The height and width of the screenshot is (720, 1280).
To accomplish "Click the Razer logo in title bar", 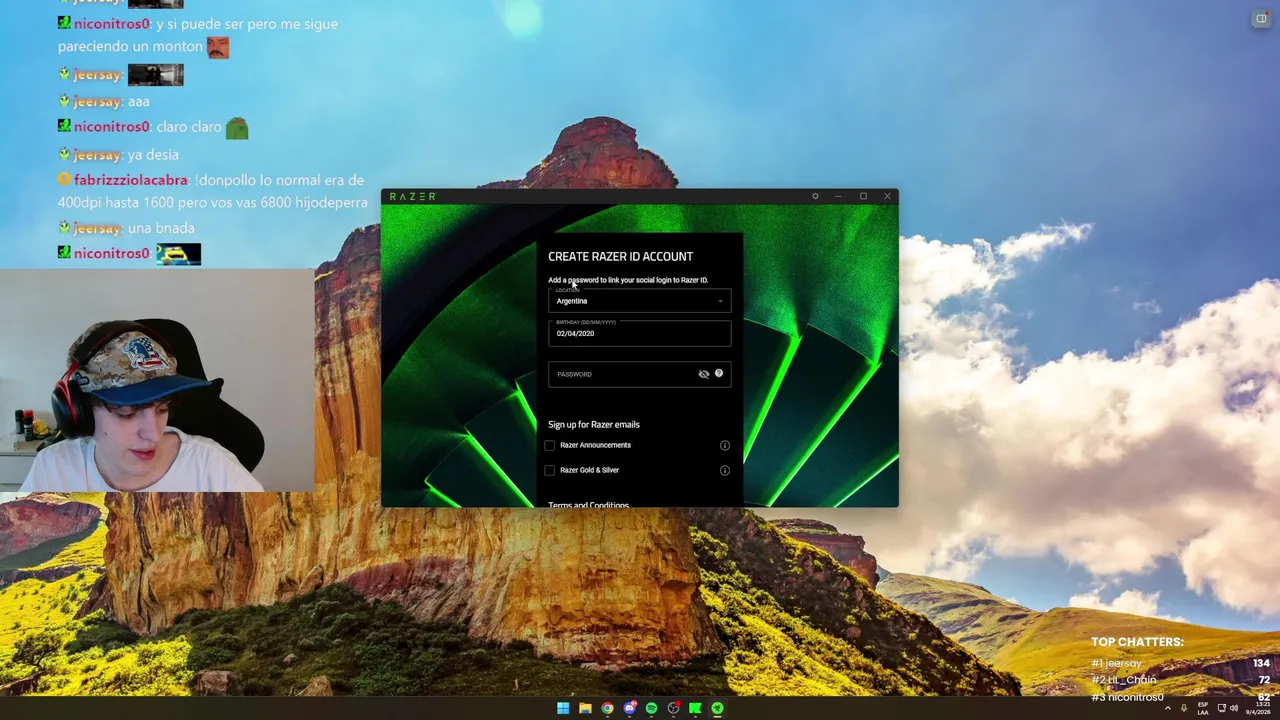I will [412, 196].
